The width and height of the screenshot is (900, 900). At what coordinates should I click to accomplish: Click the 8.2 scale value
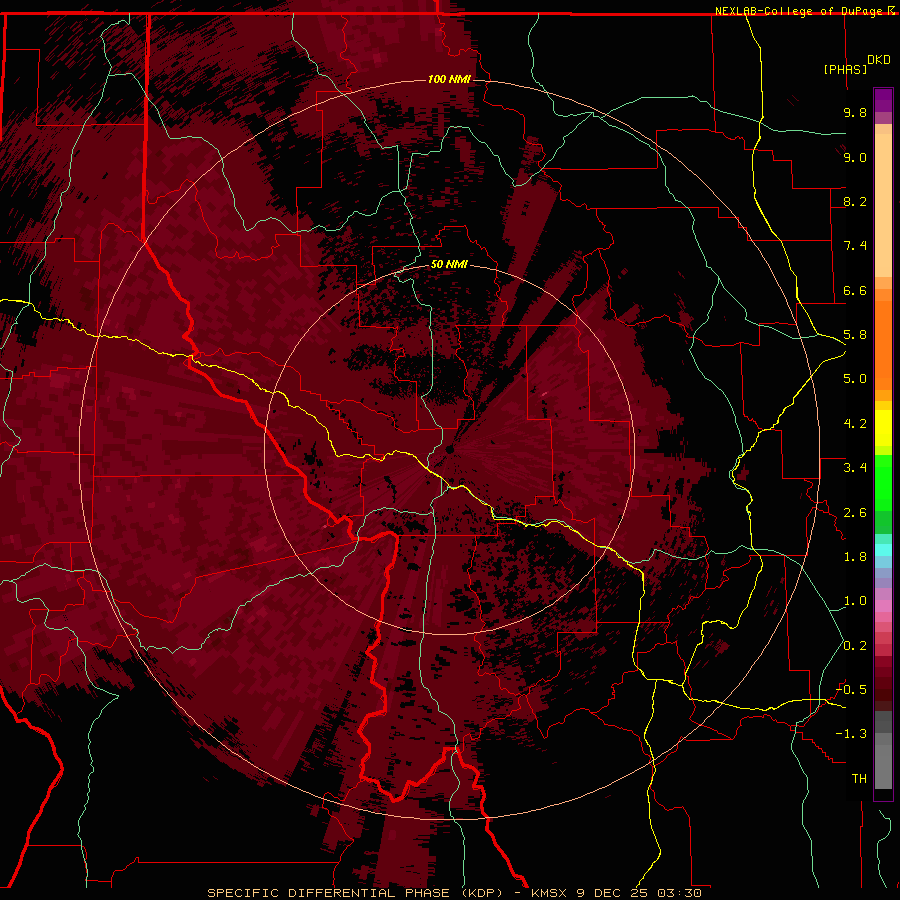(855, 201)
